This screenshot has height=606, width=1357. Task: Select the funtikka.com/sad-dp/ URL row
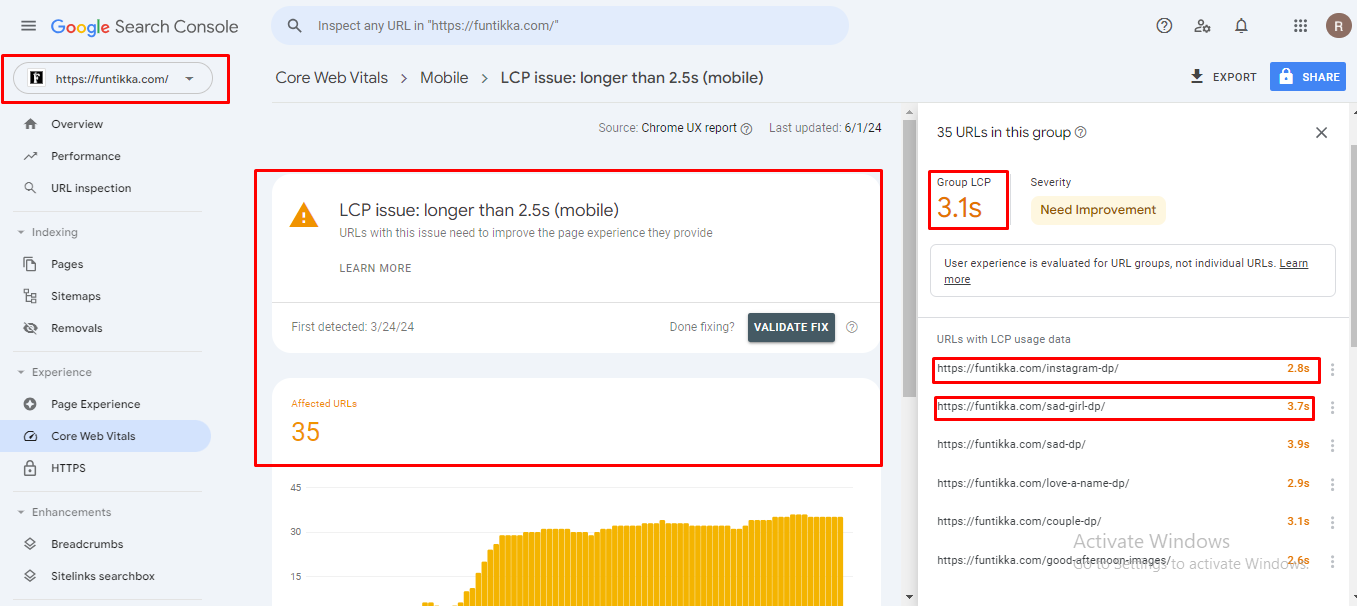(1123, 444)
